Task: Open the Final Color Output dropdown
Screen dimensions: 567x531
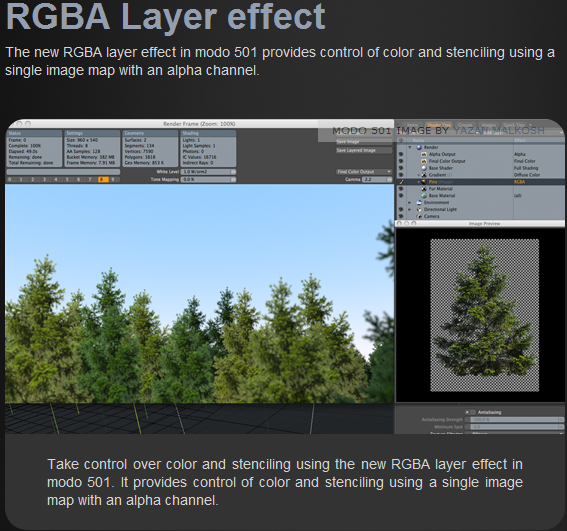Action: tap(364, 171)
